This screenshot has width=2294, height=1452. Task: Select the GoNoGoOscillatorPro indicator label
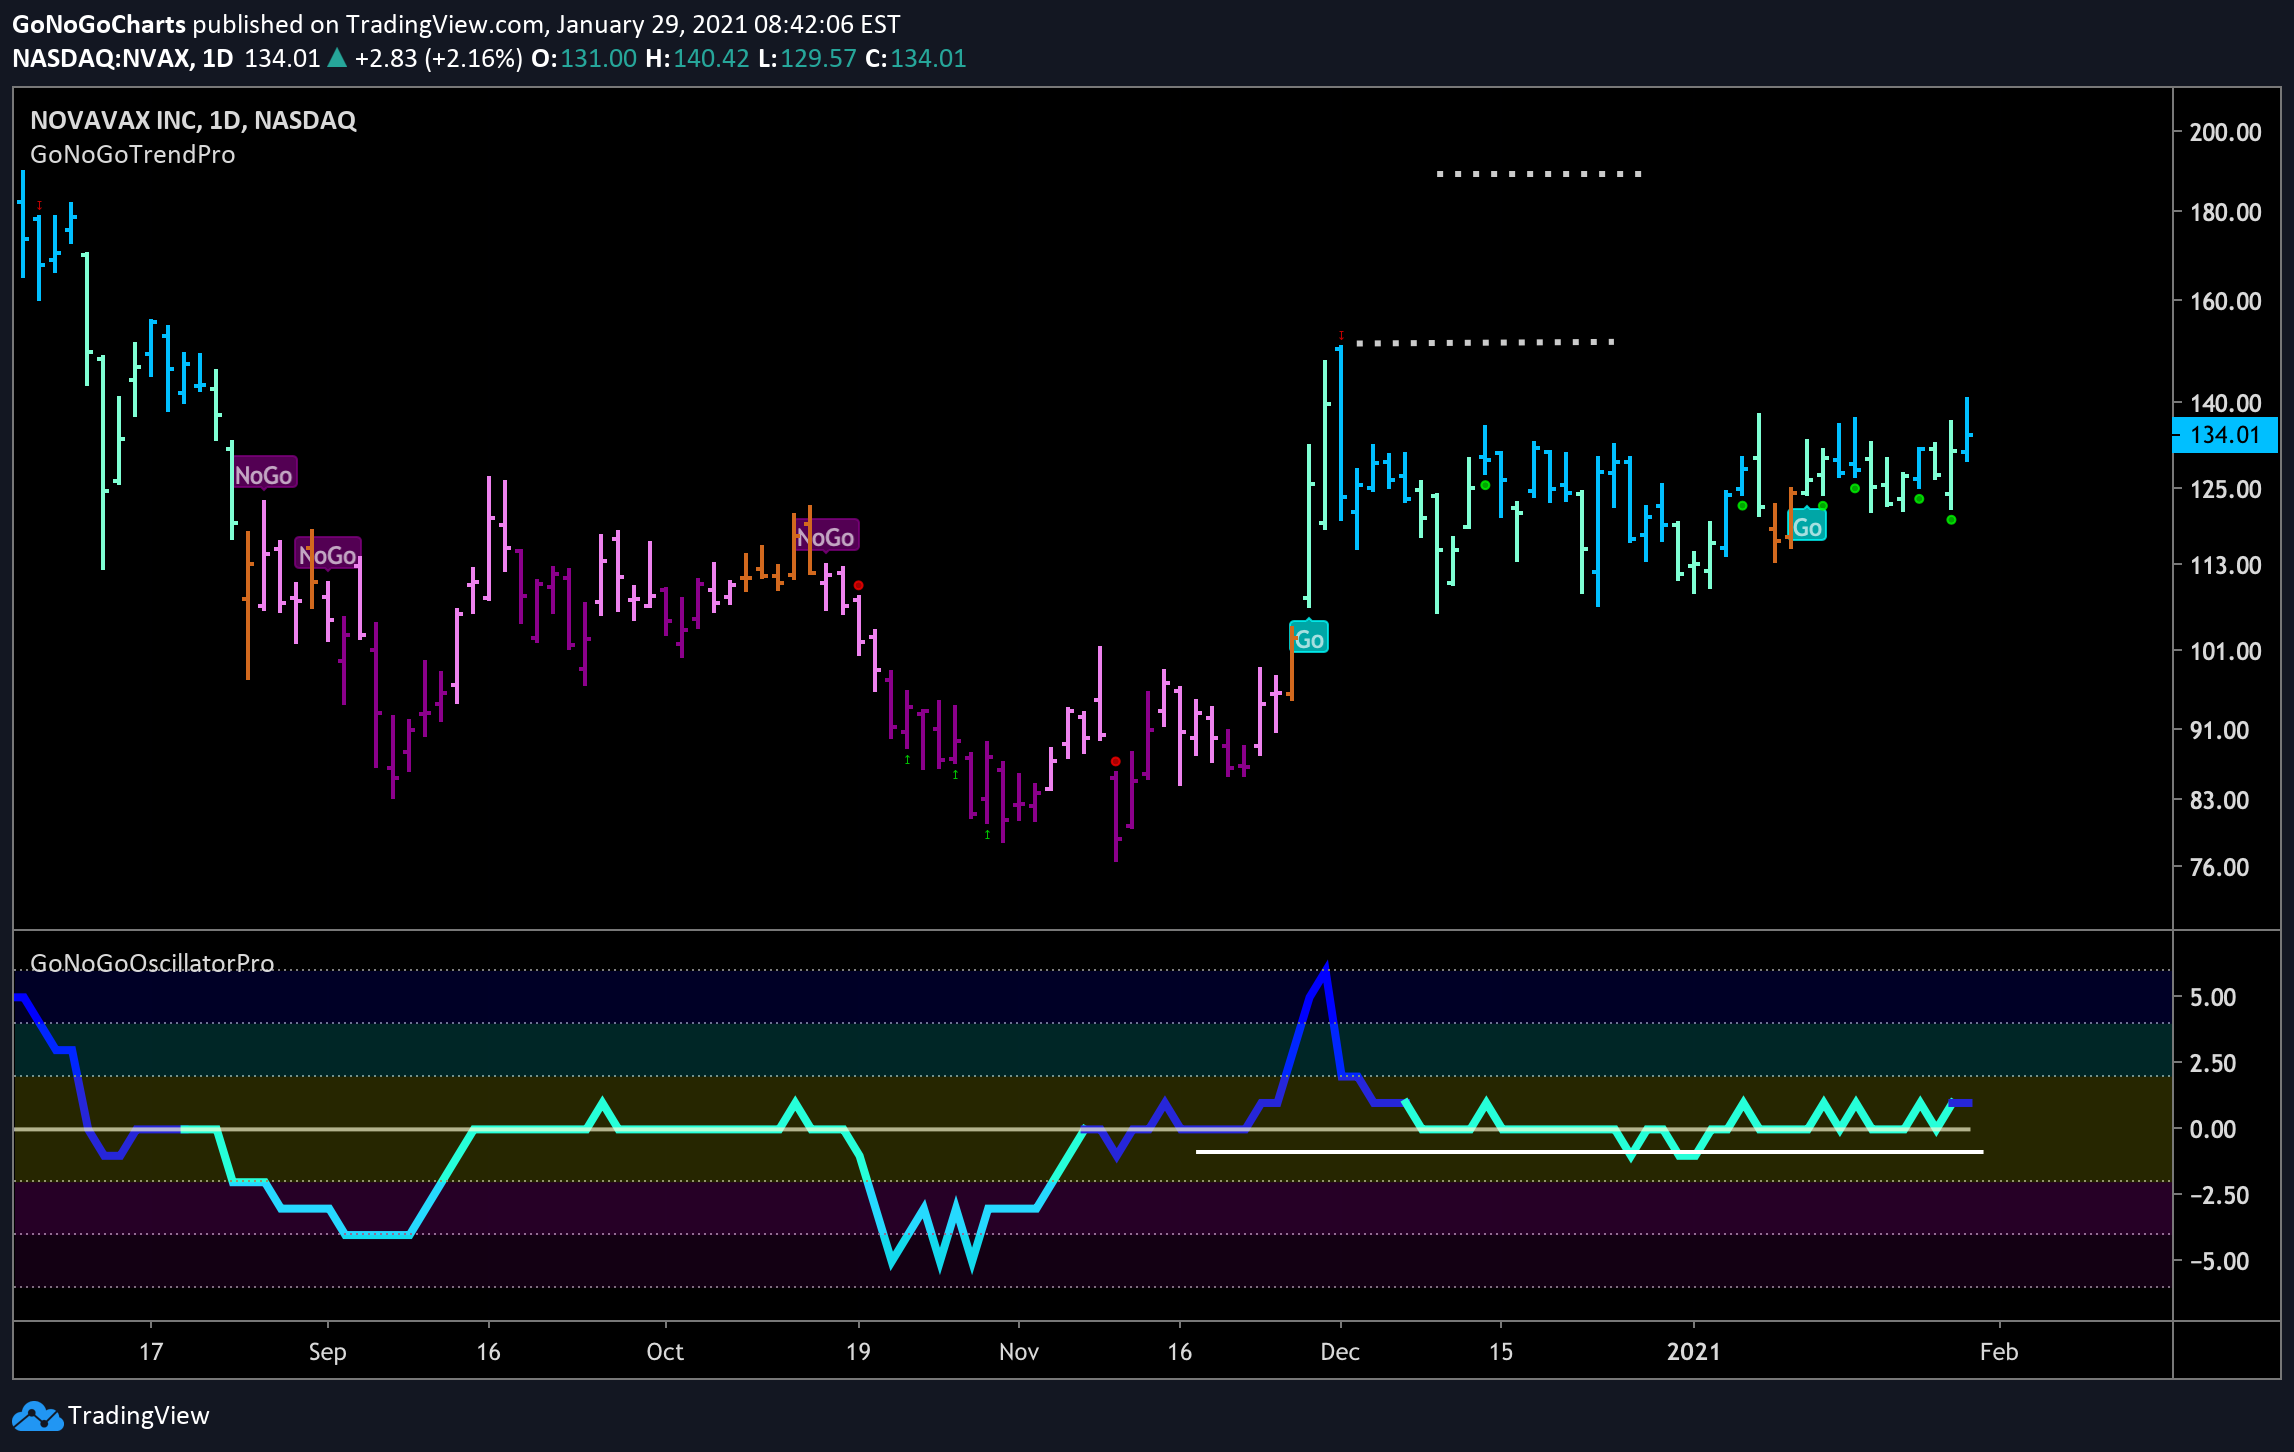(152, 963)
